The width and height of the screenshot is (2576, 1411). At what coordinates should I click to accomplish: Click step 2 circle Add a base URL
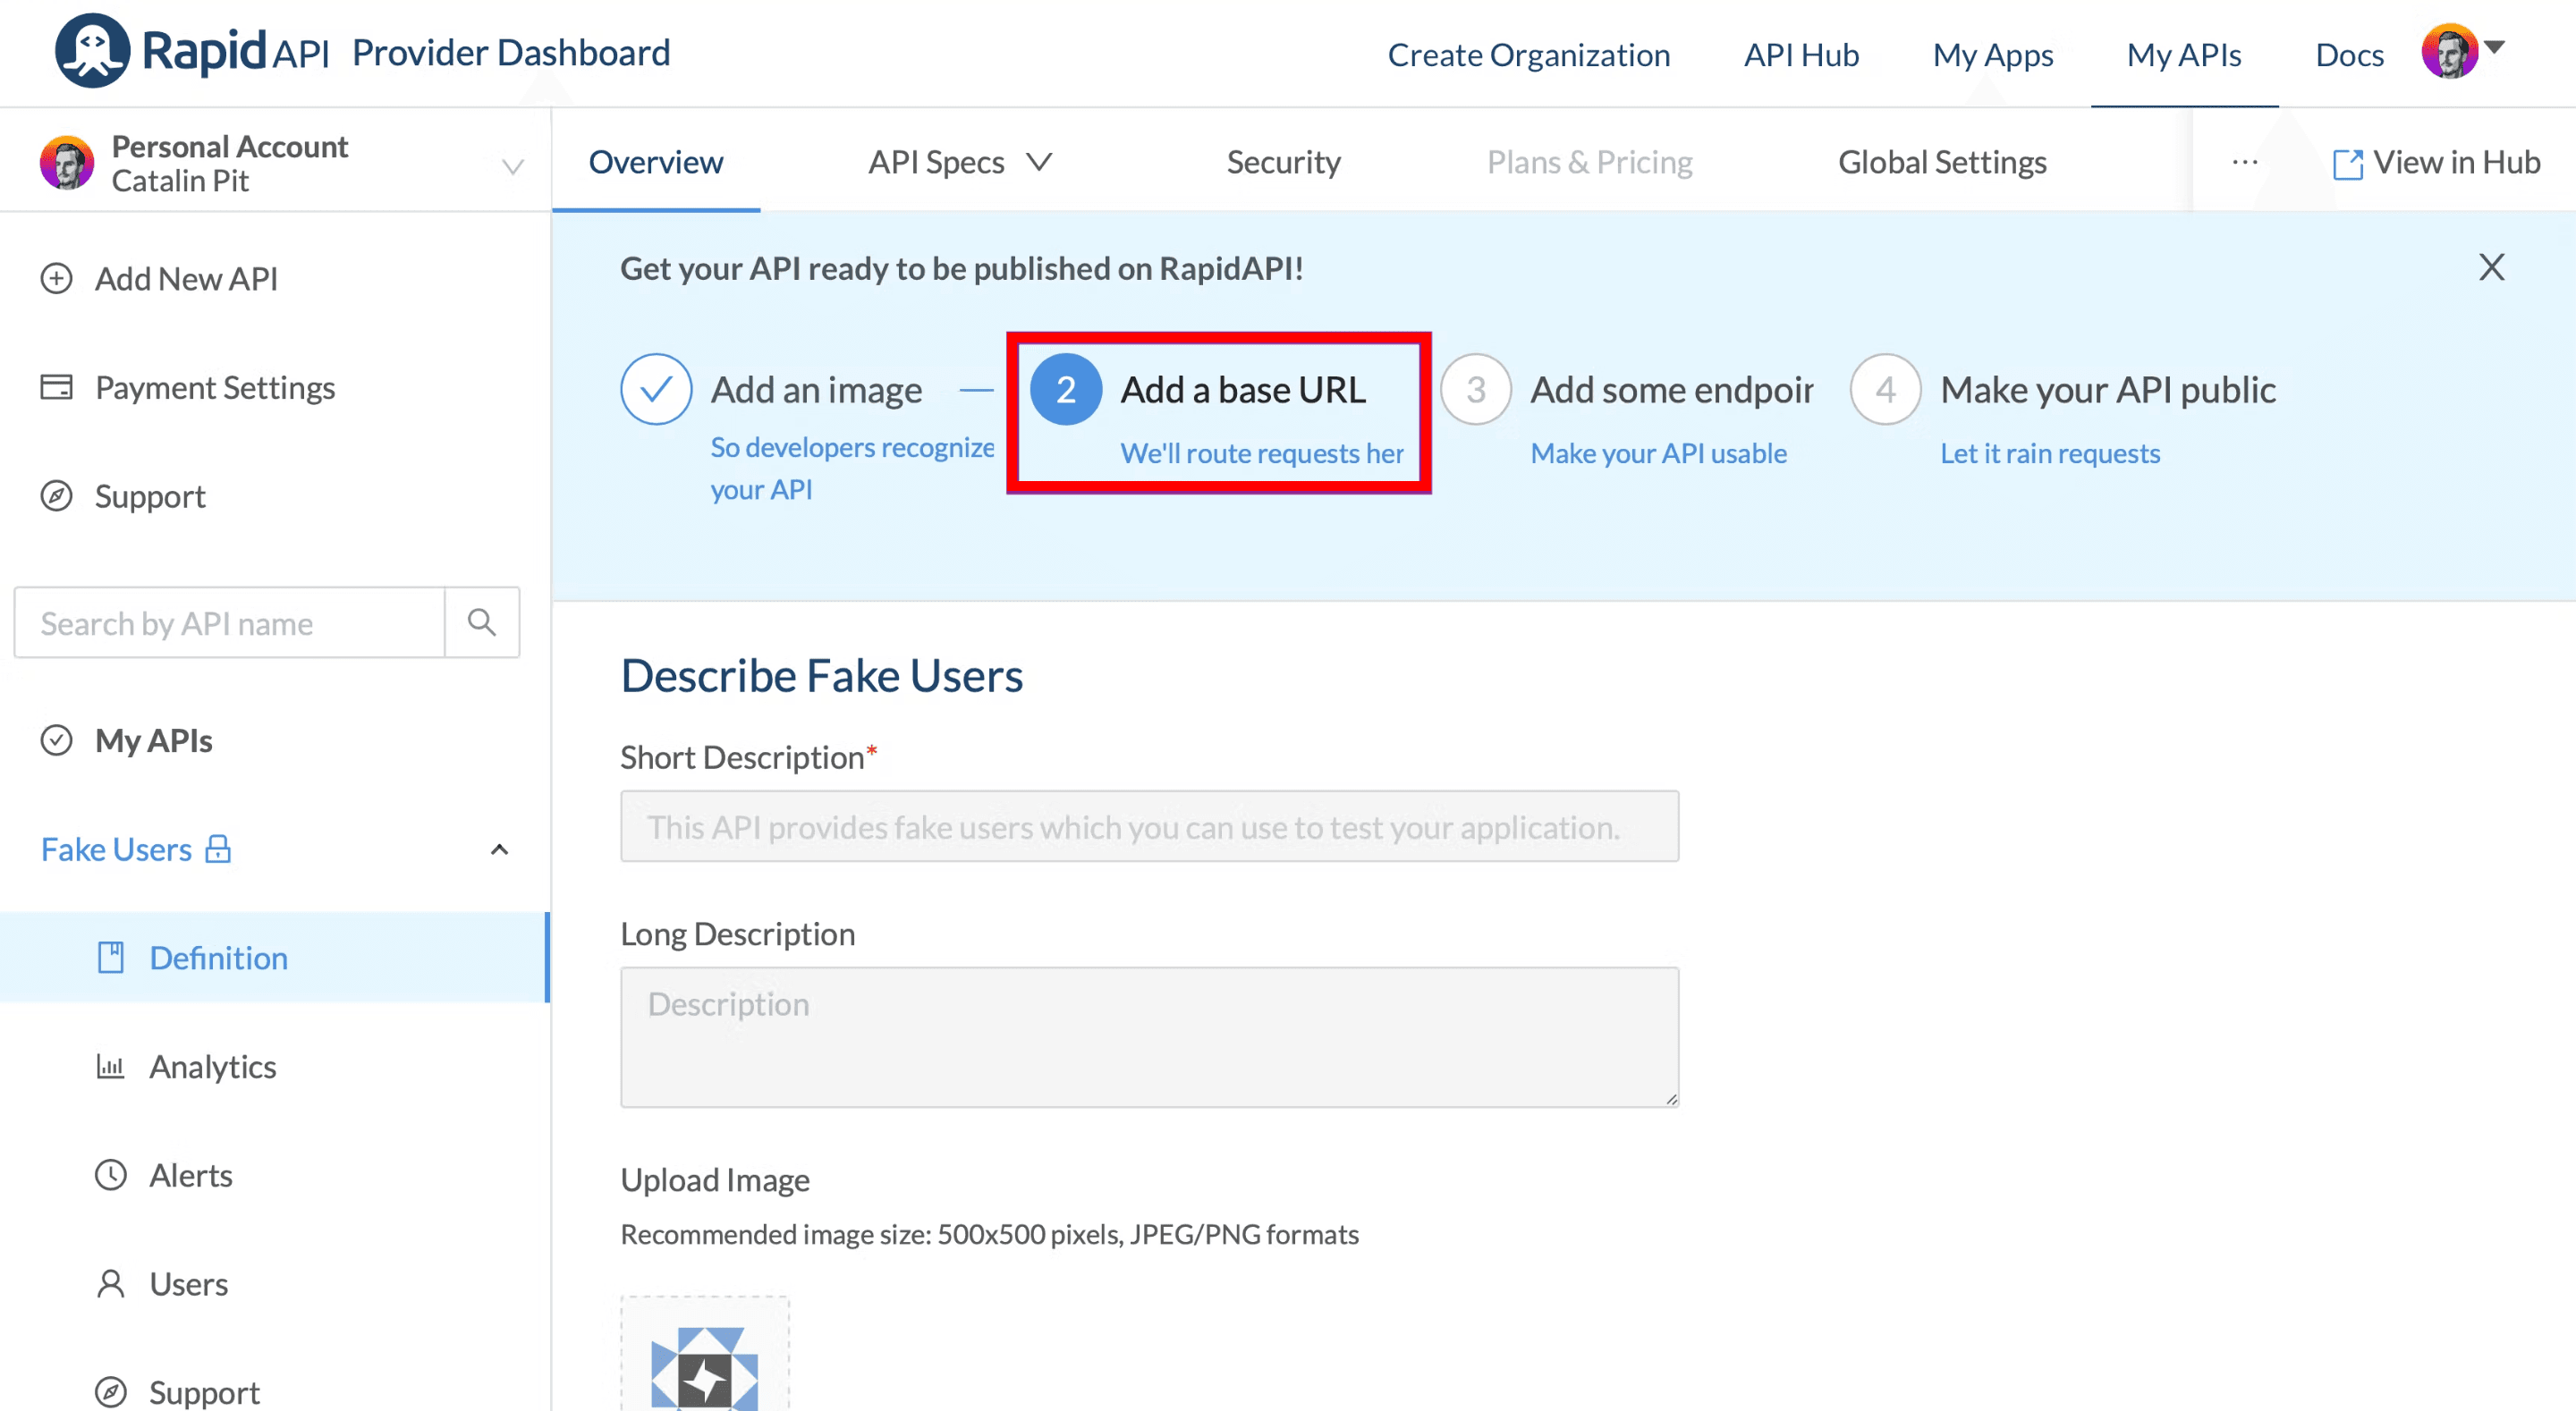(1066, 389)
